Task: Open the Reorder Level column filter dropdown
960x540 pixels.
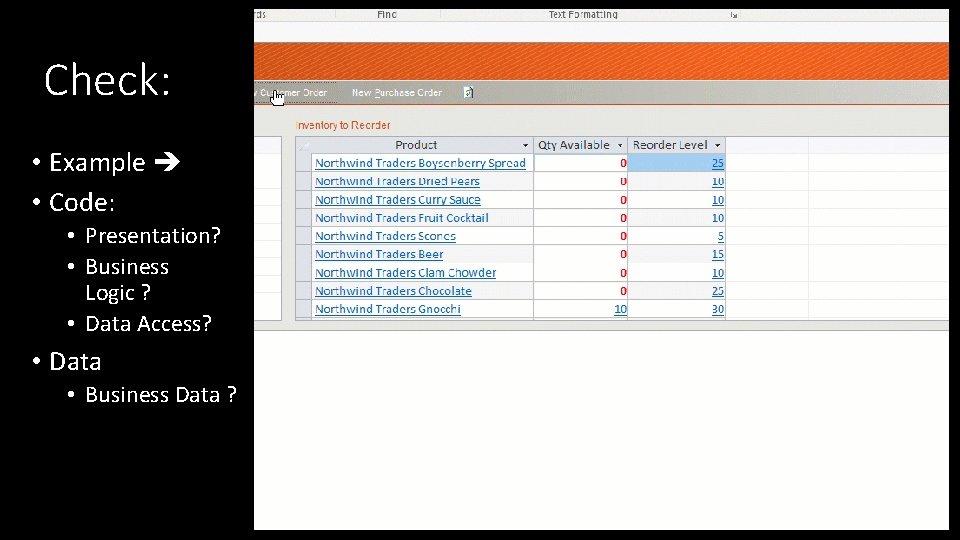Action: tap(718, 146)
